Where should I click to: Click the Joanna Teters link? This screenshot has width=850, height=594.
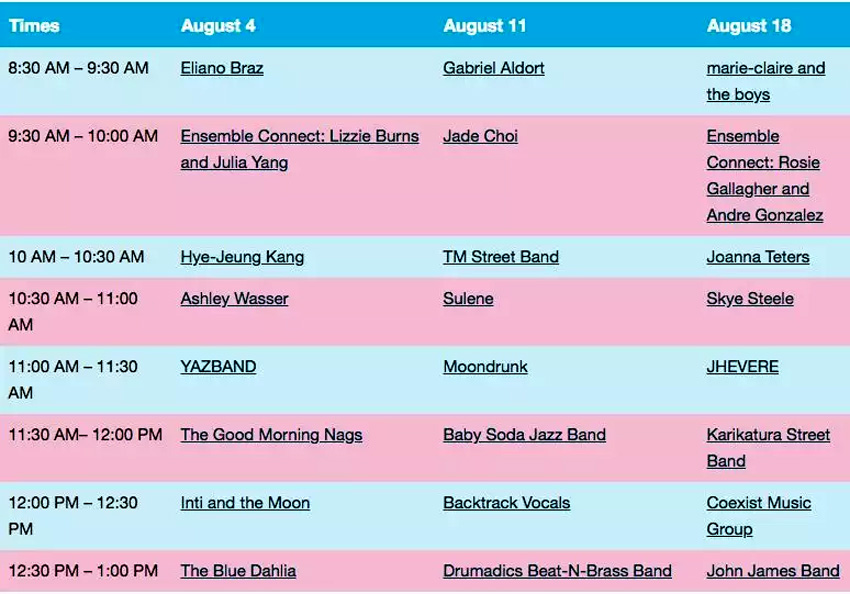(758, 257)
